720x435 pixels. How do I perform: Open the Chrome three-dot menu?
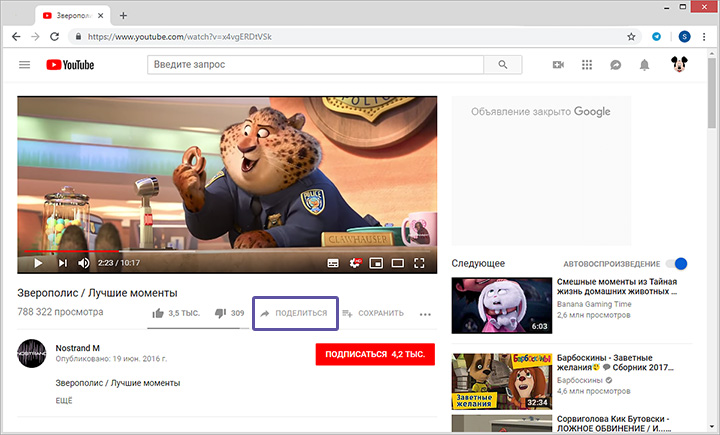click(704, 37)
